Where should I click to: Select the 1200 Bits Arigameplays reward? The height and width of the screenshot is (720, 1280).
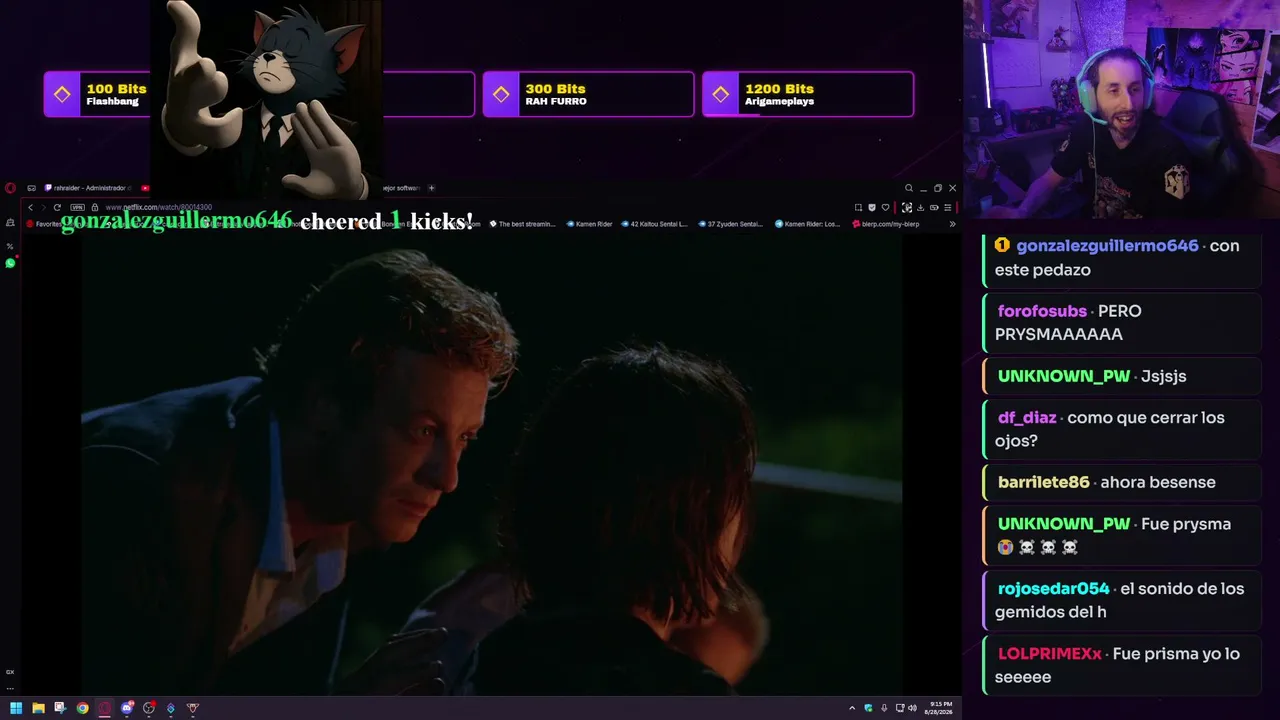pyautogui.click(x=808, y=94)
